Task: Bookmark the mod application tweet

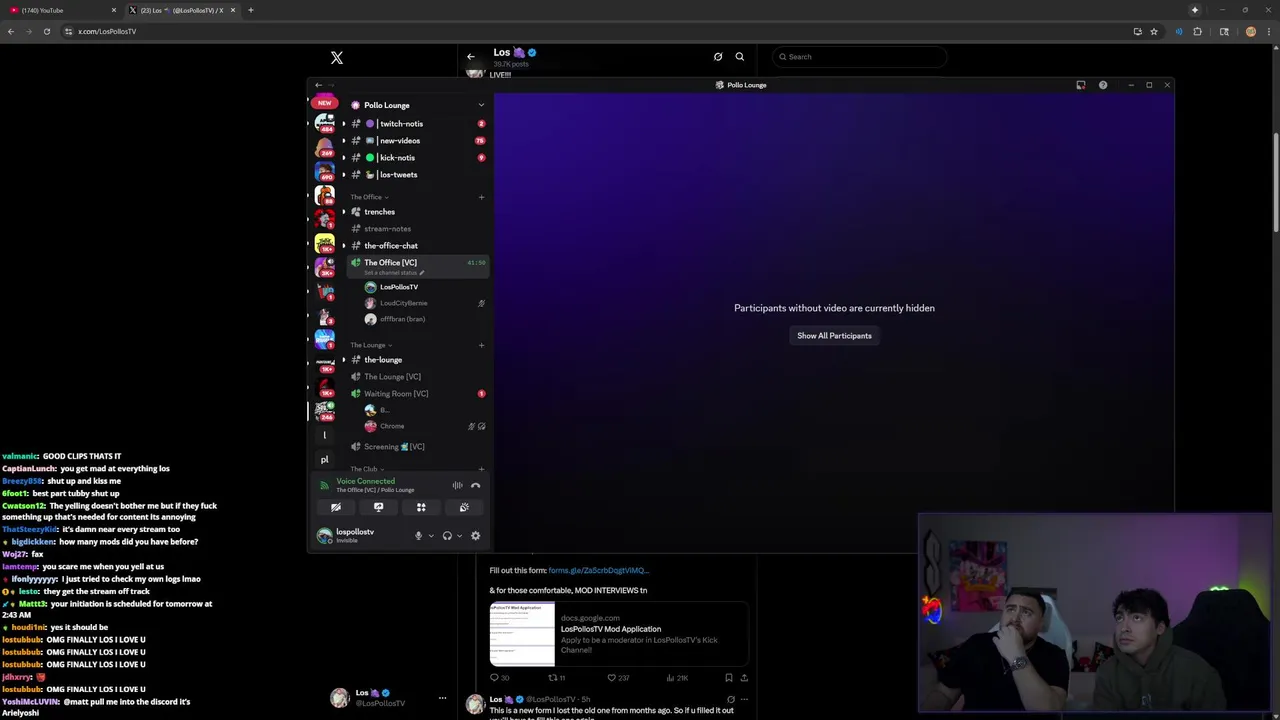Action: click(x=728, y=678)
